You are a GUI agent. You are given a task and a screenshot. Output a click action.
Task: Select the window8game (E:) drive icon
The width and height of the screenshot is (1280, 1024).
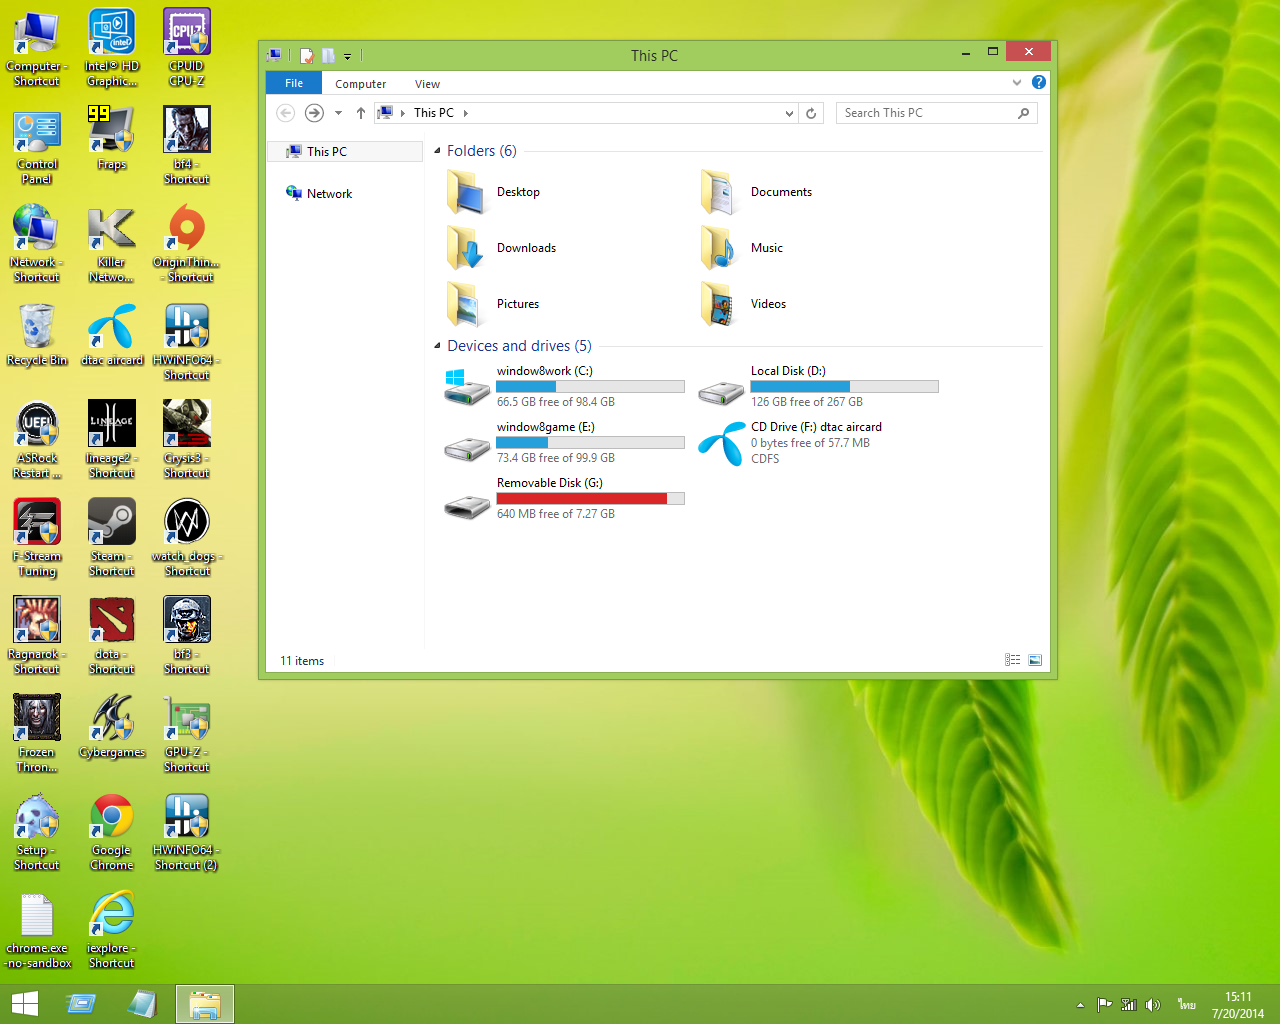[466, 448]
